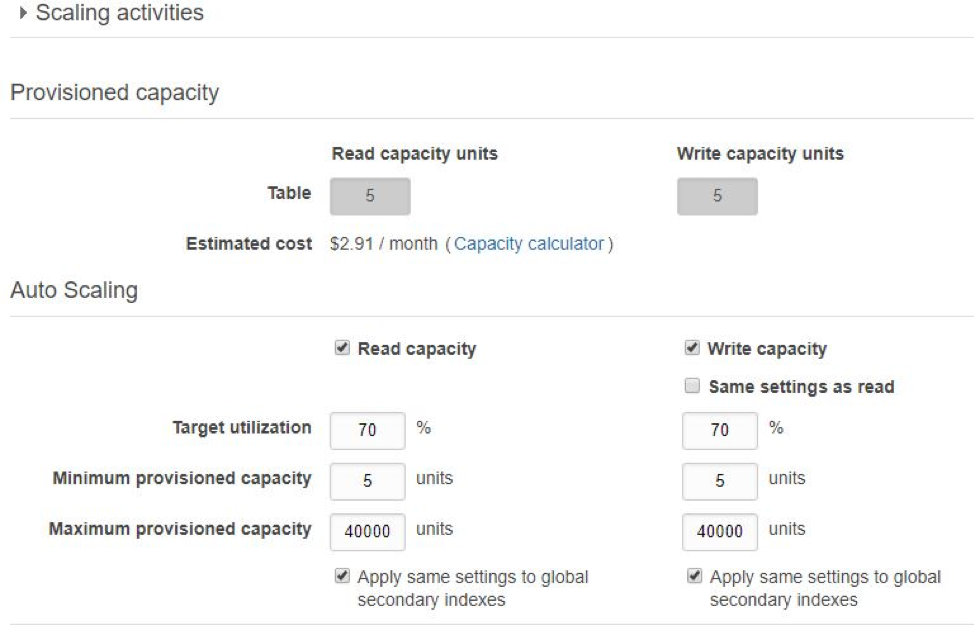Click the Table write capacity units box
974x633 pixels.
(717, 196)
